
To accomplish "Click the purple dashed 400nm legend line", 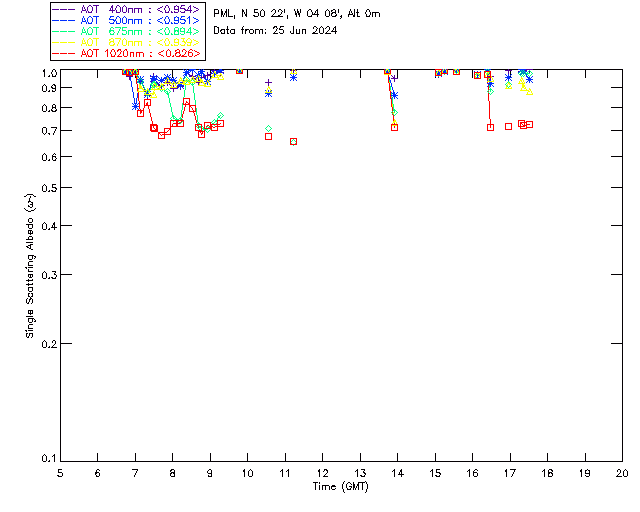I will 64,9.
